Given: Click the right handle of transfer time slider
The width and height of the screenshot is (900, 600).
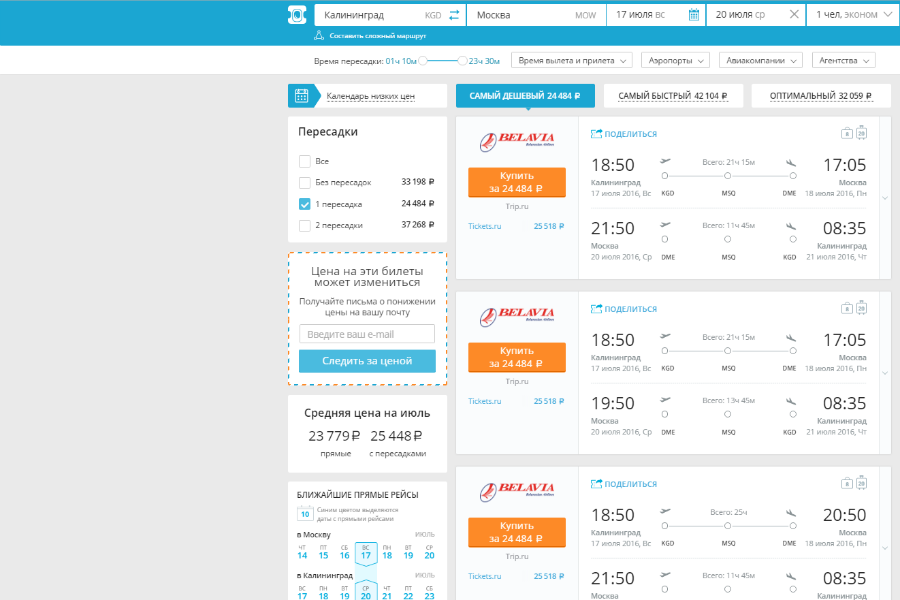Looking at the screenshot, I should tap(462, 61).
